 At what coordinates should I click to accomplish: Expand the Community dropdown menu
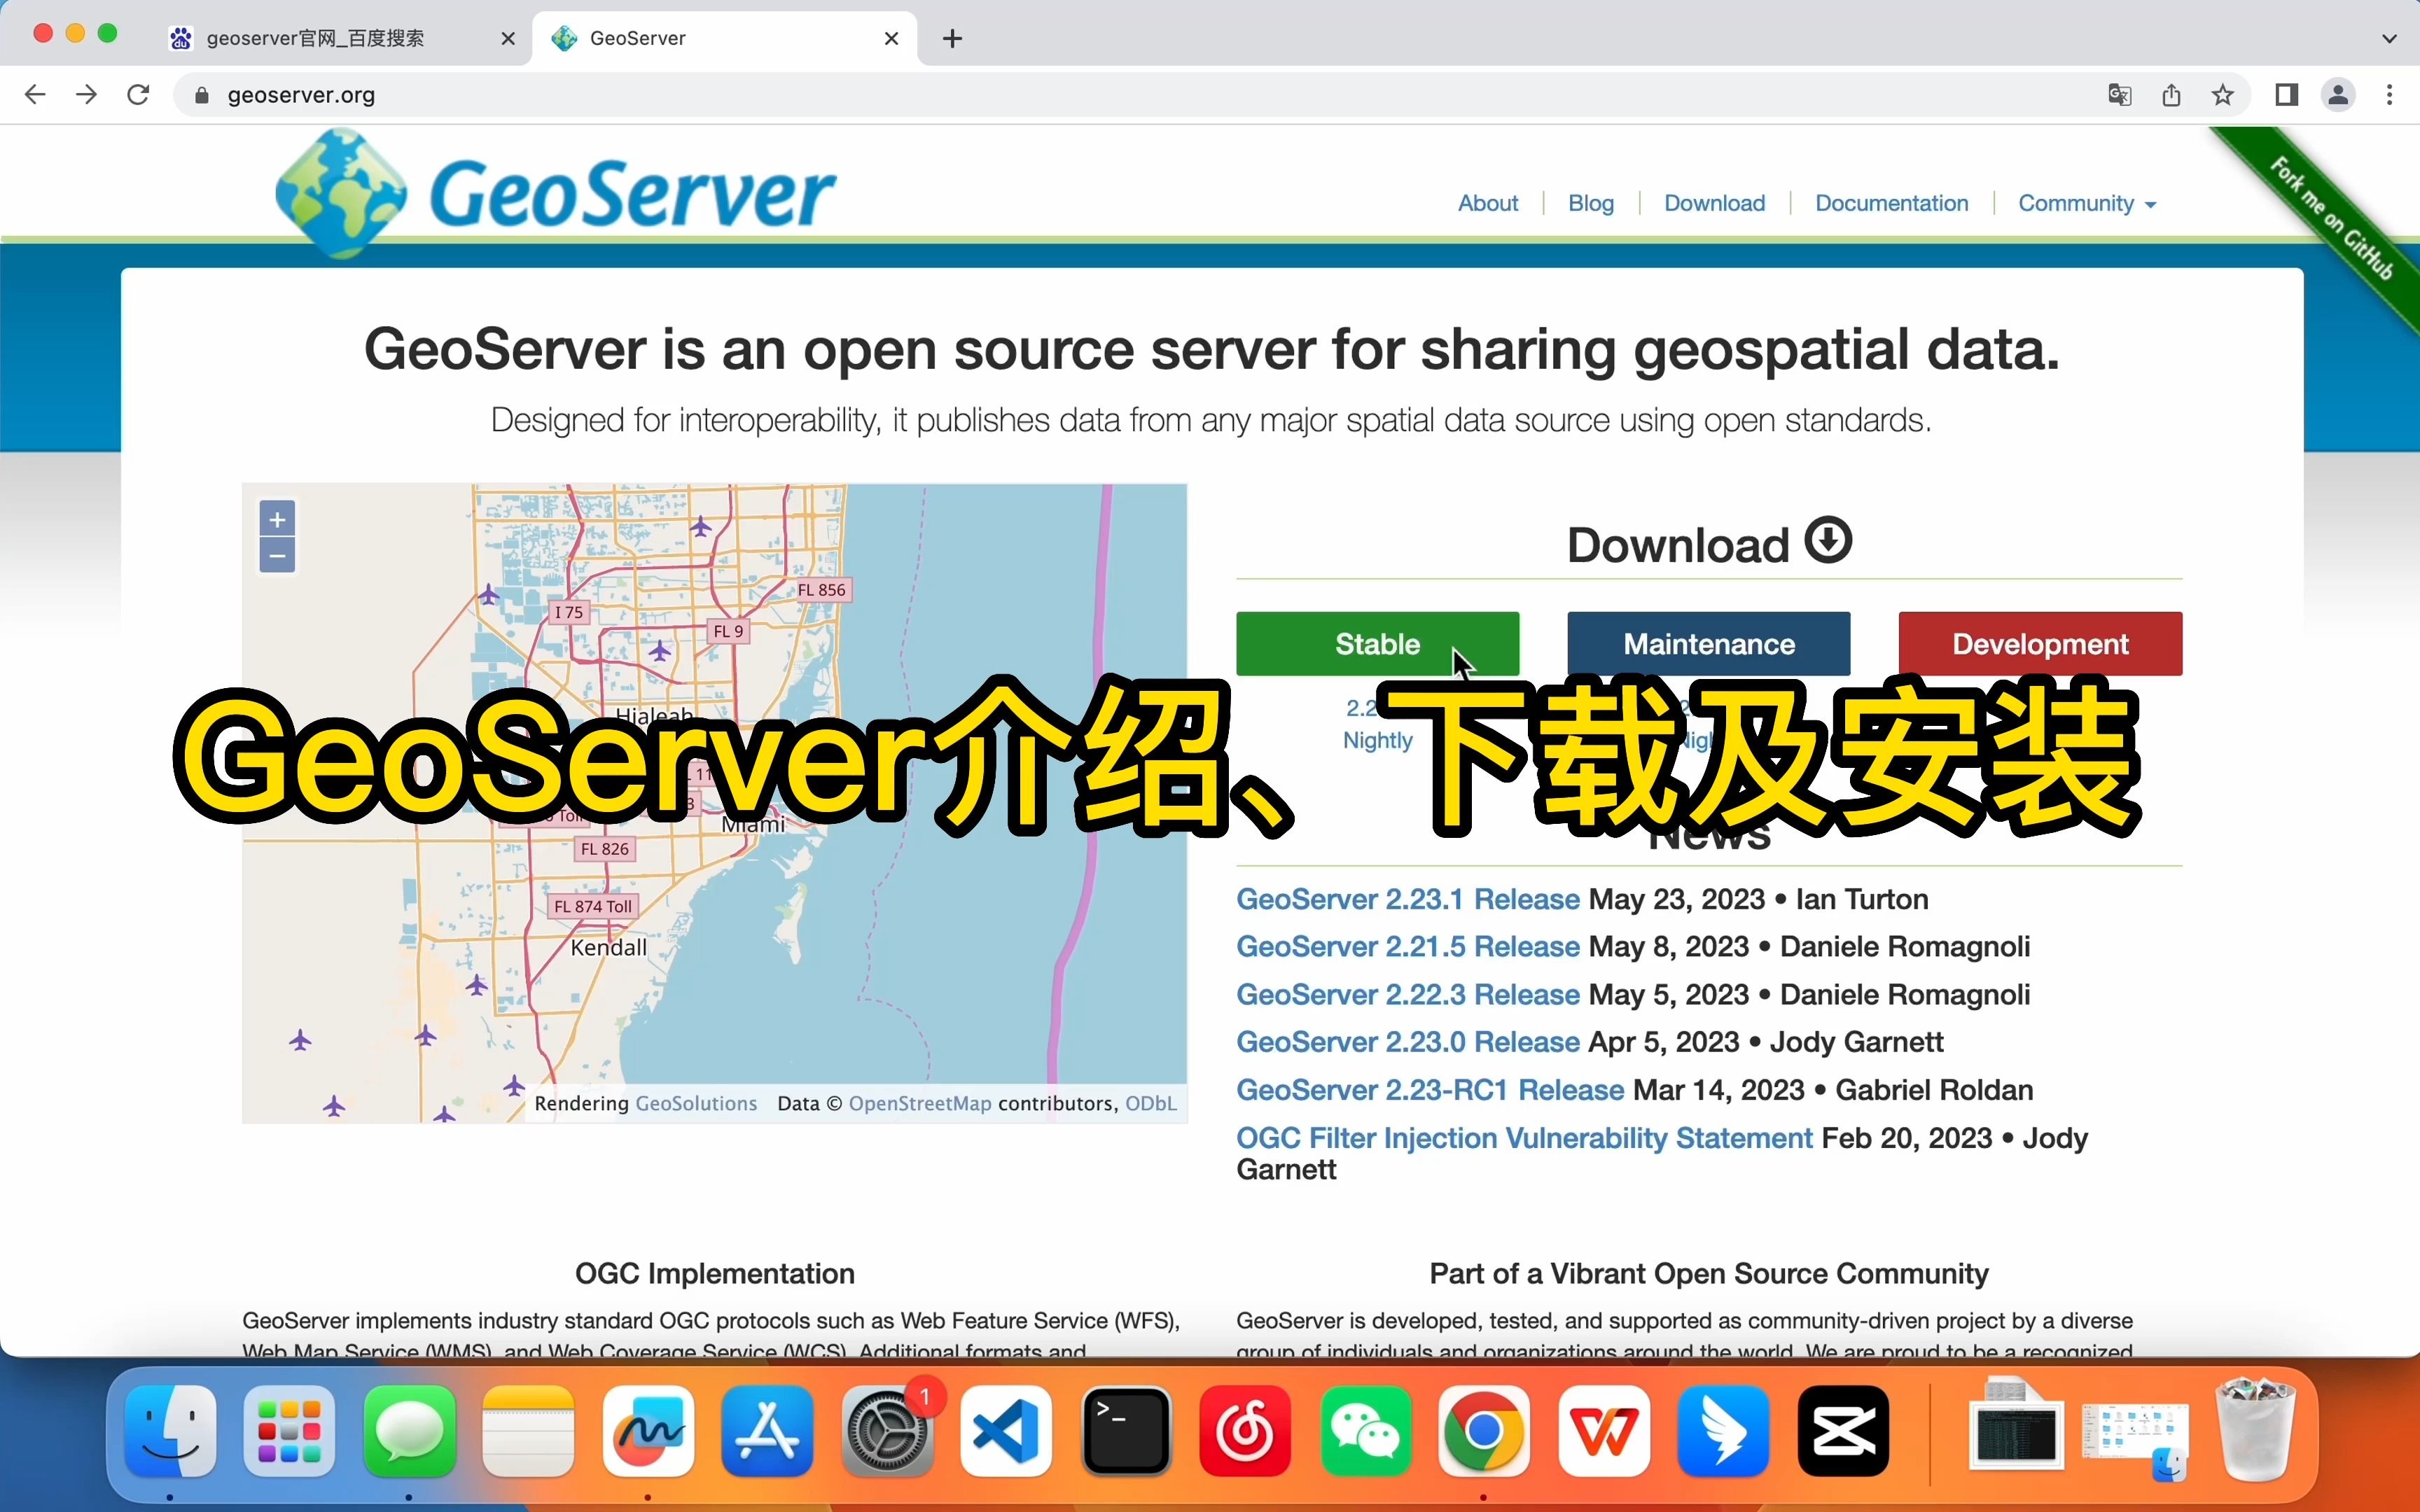[x=2086, y=203]
